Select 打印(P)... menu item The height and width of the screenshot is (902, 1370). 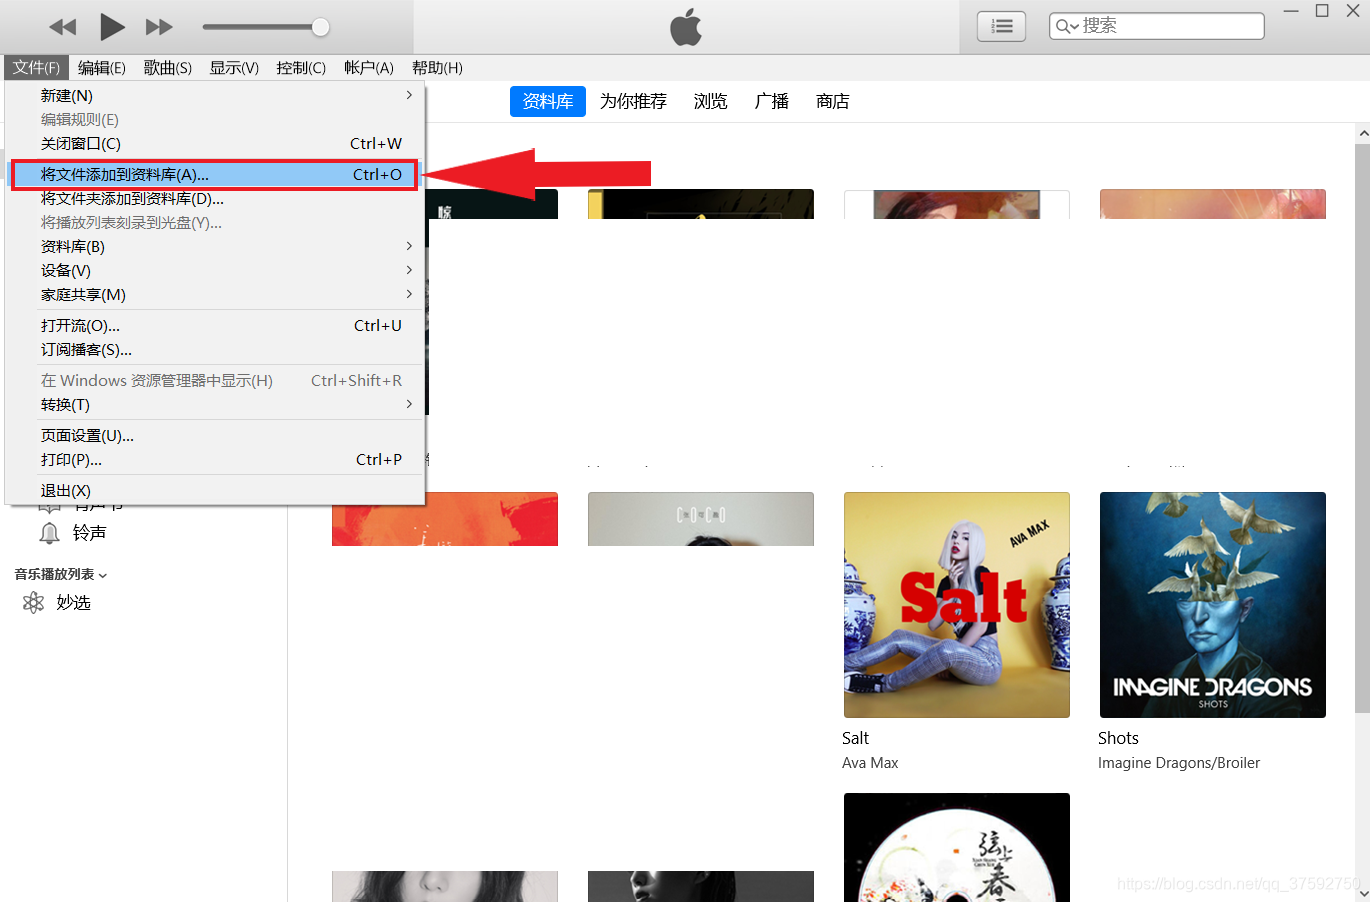pos(215,459)
